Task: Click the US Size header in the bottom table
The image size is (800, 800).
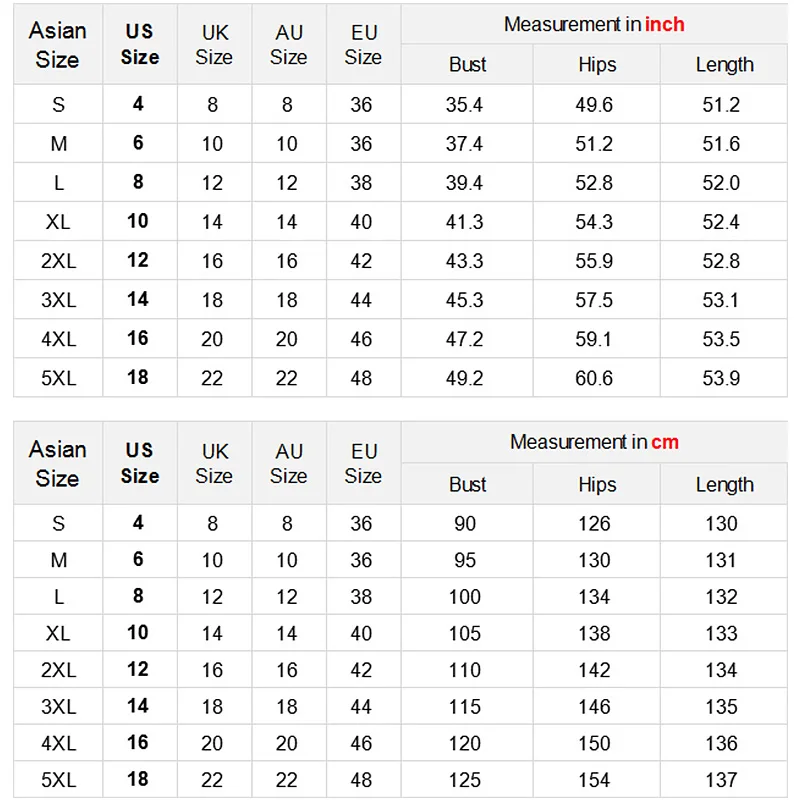Action: pyautogui.click(x=139, y=463)
